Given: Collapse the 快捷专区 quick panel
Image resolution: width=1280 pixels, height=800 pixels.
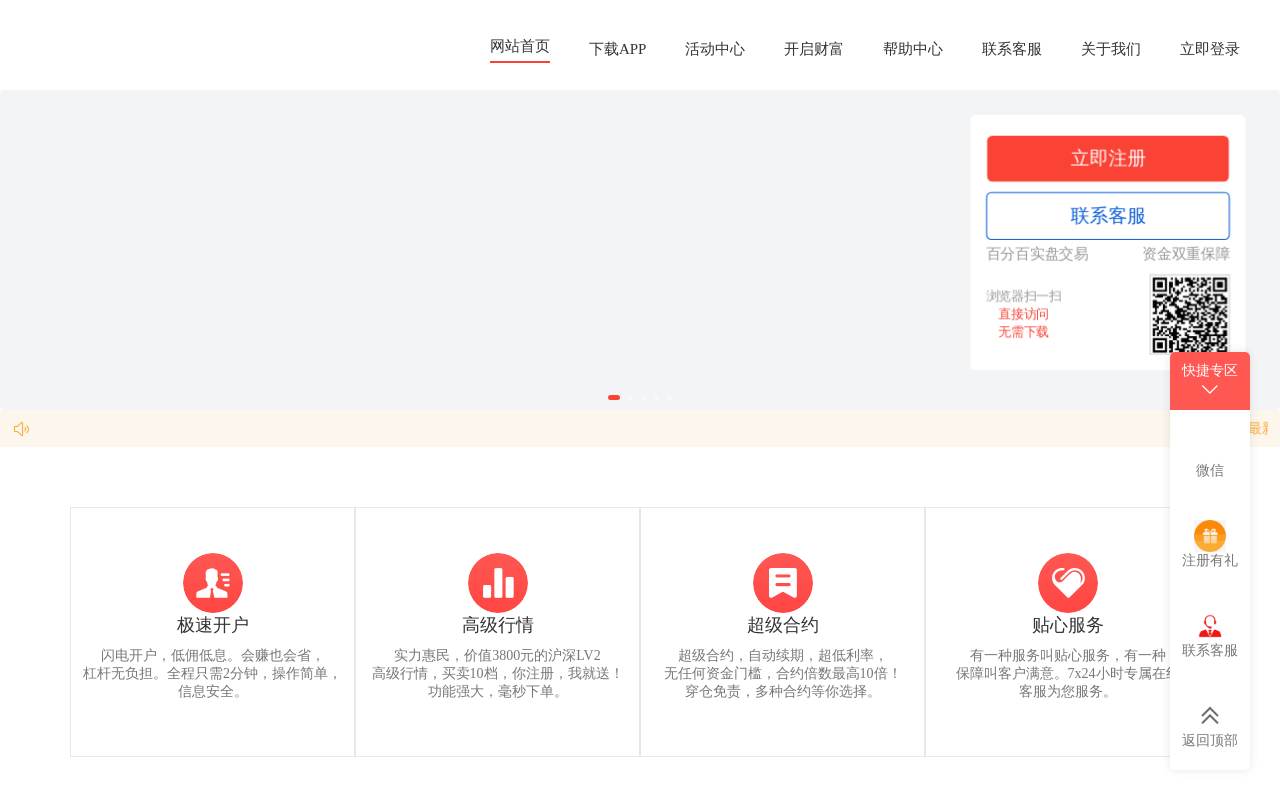Looking at the screenshot, I should click(x=1210, y=381).
